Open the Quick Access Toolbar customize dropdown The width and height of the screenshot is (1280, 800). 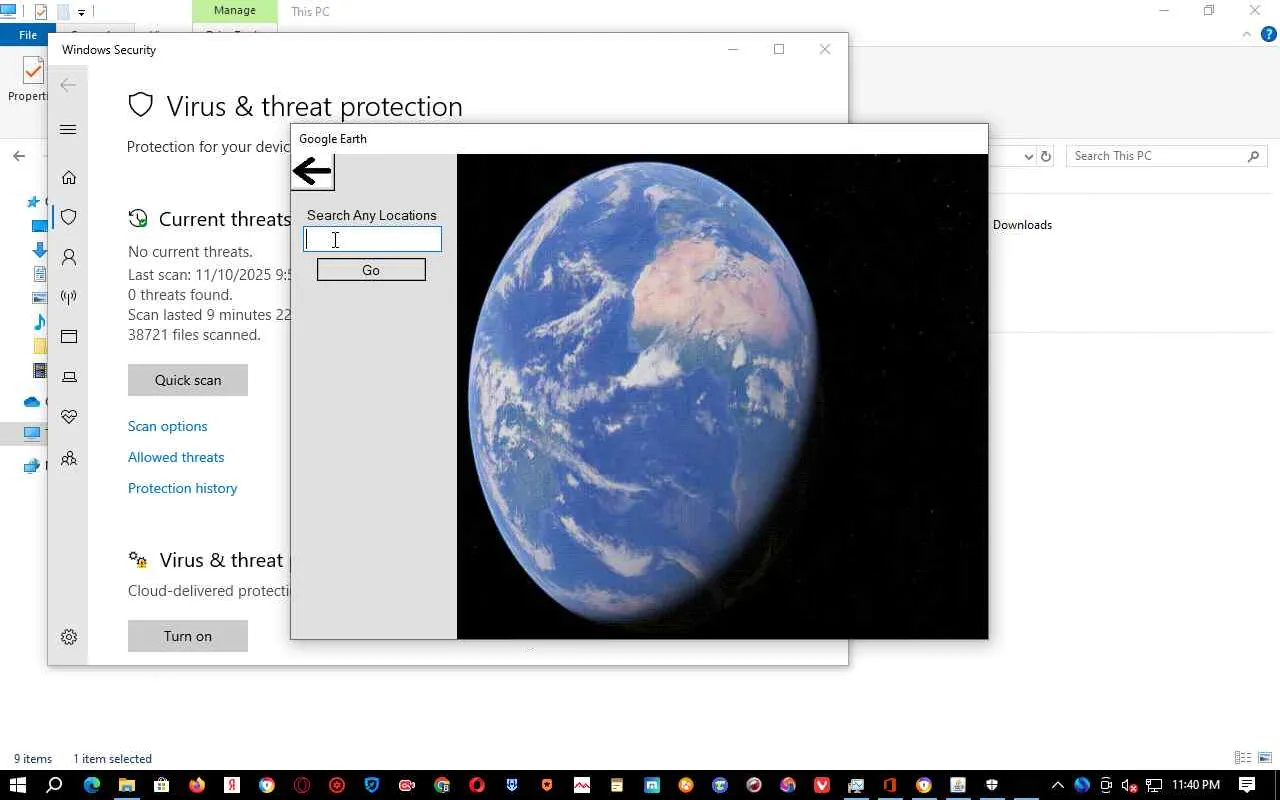[x=82, y=12]
